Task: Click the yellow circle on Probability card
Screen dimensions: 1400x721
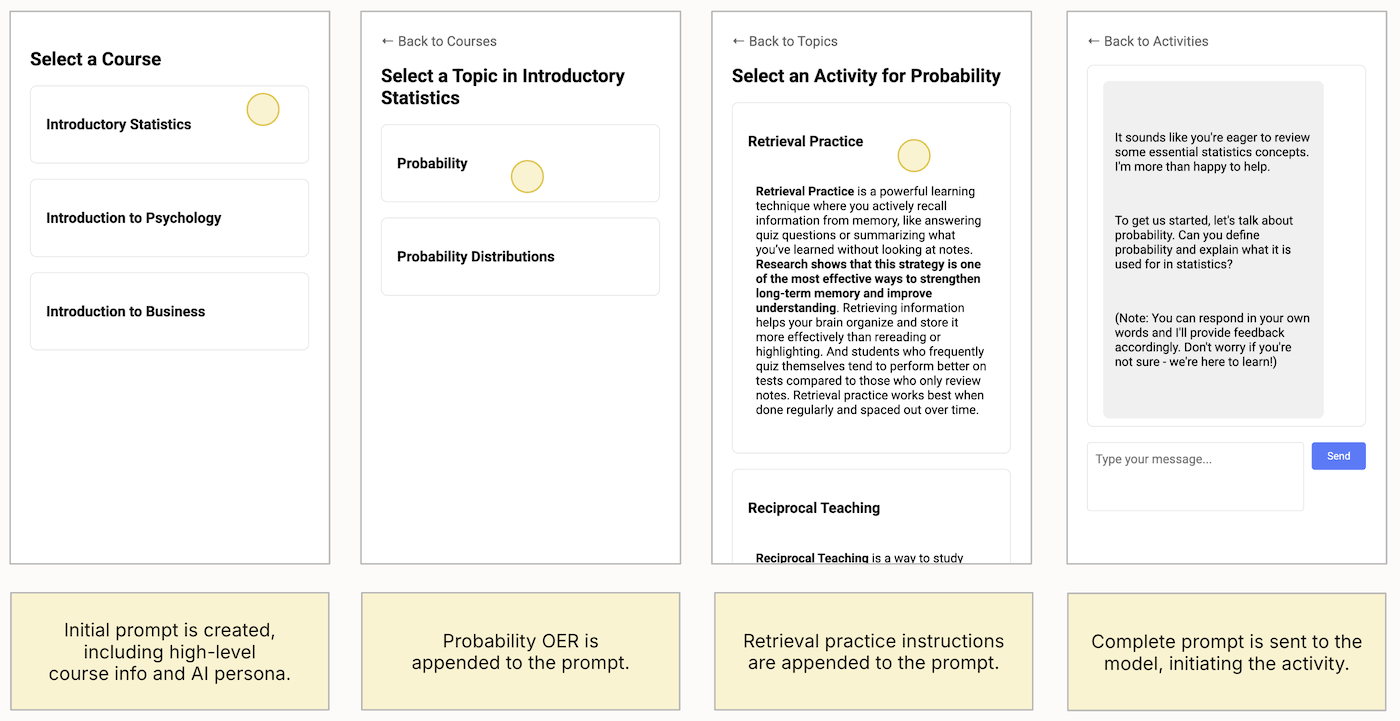Action: pos(527,177)
